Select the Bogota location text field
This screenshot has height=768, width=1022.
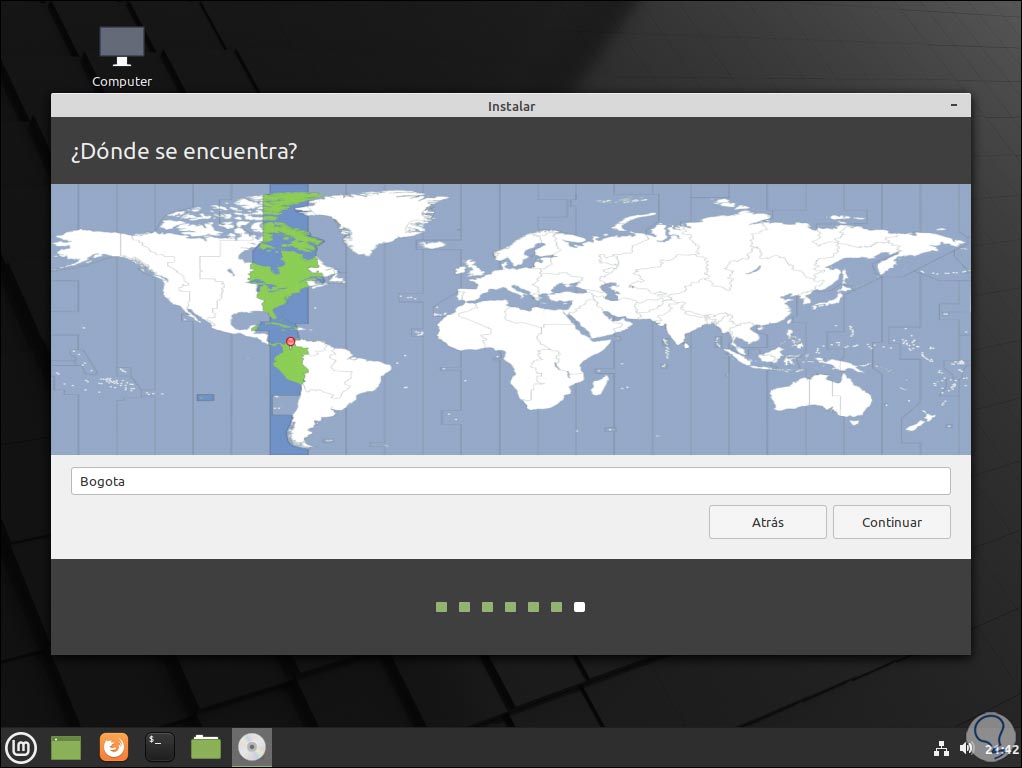coord(510,481)
